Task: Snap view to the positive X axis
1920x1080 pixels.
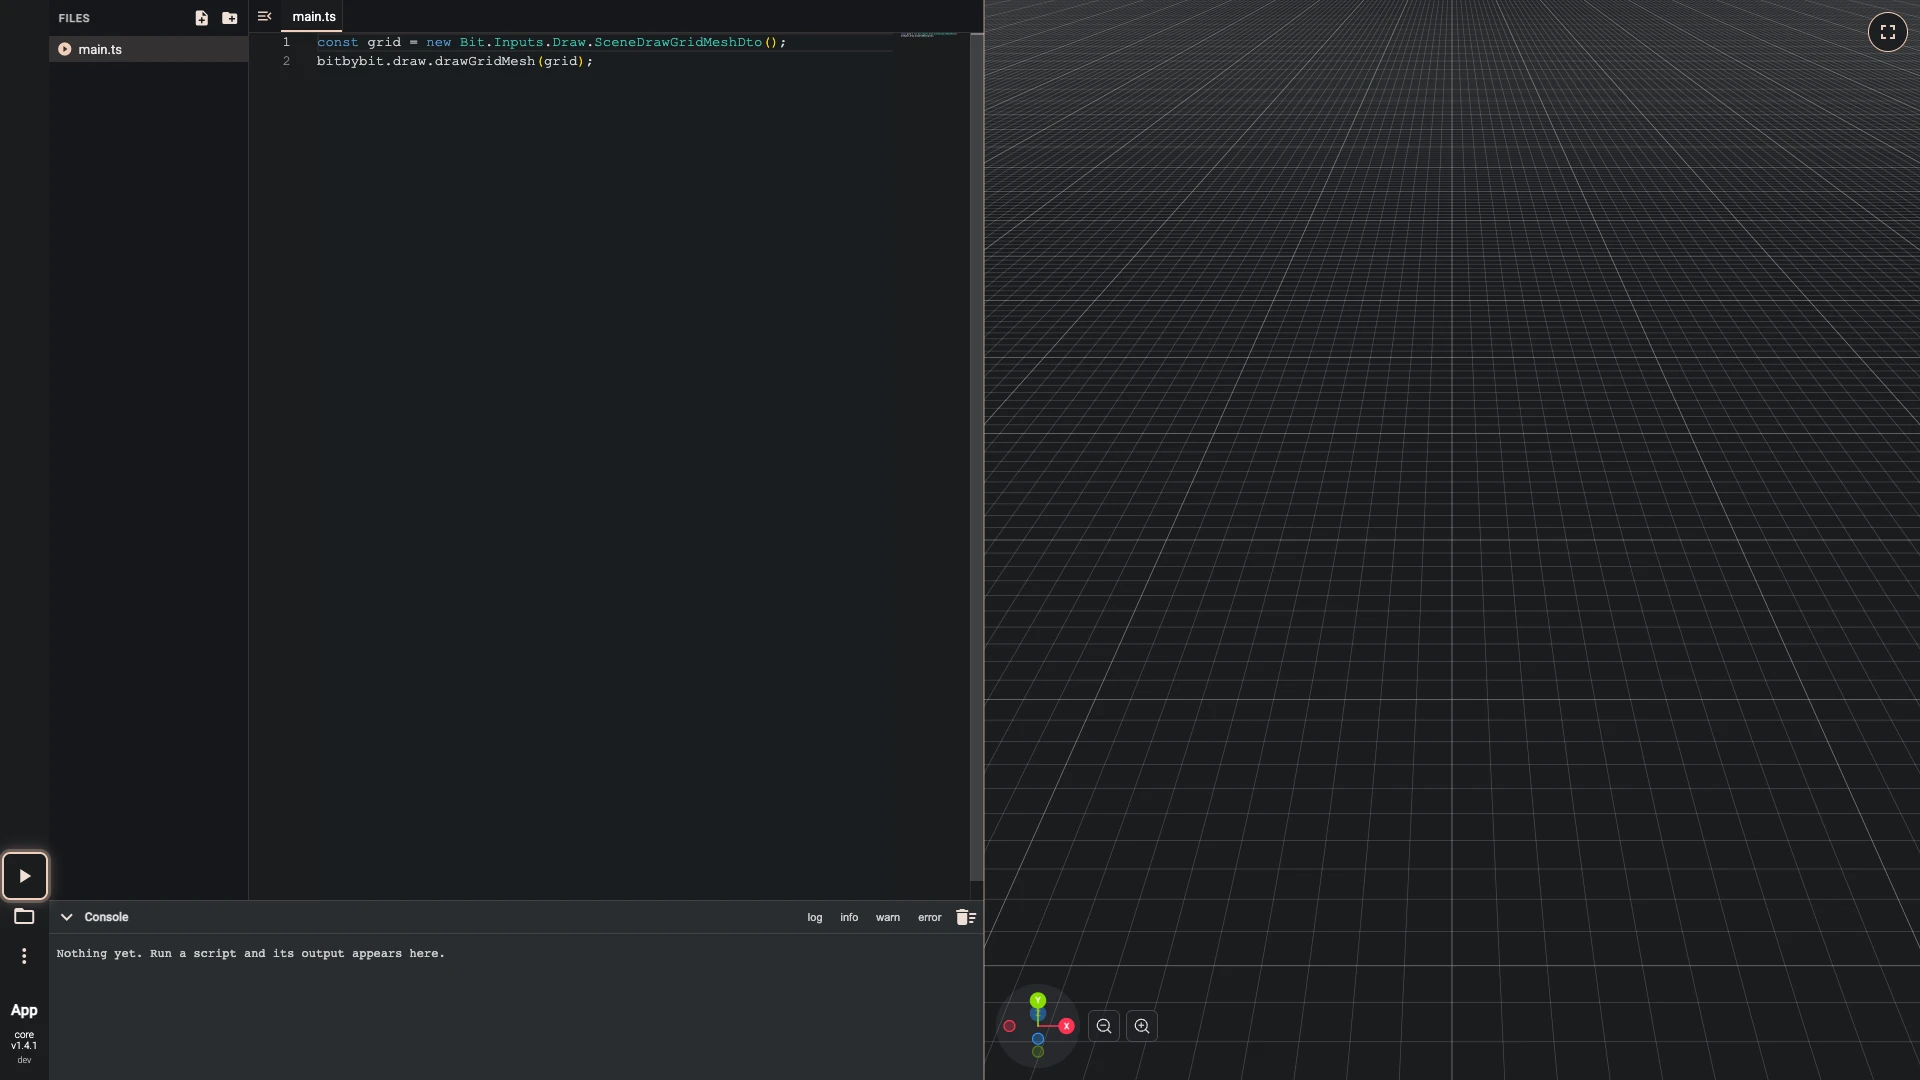Action: [1066, 1026]
